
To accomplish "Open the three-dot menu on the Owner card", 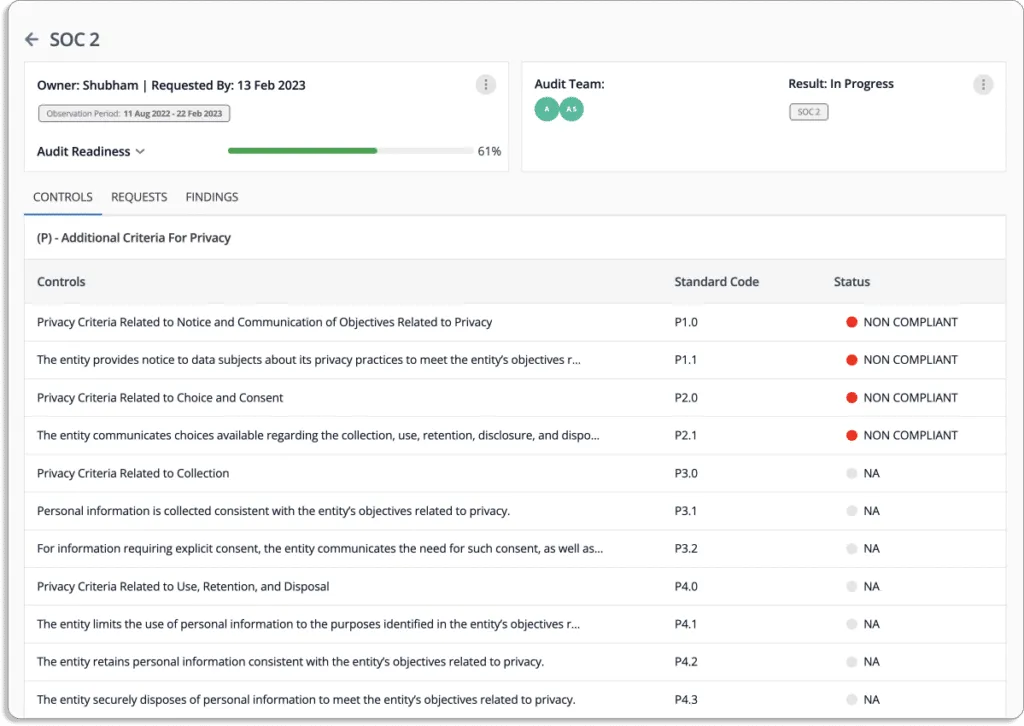I will (x=485, y=85).
